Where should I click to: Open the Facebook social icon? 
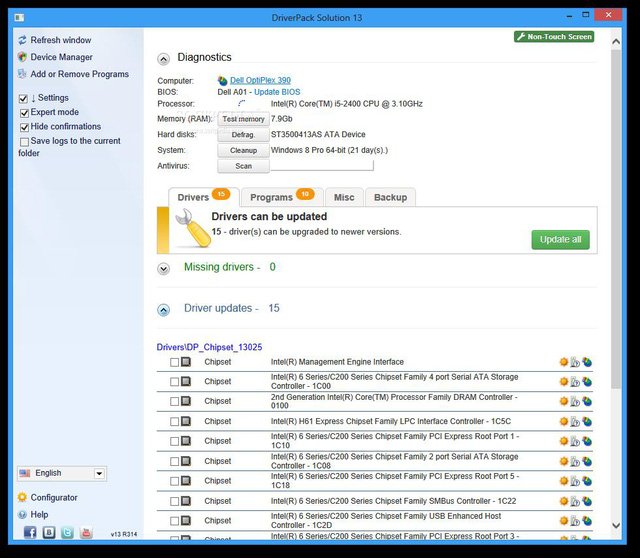(x=30, y=533)
